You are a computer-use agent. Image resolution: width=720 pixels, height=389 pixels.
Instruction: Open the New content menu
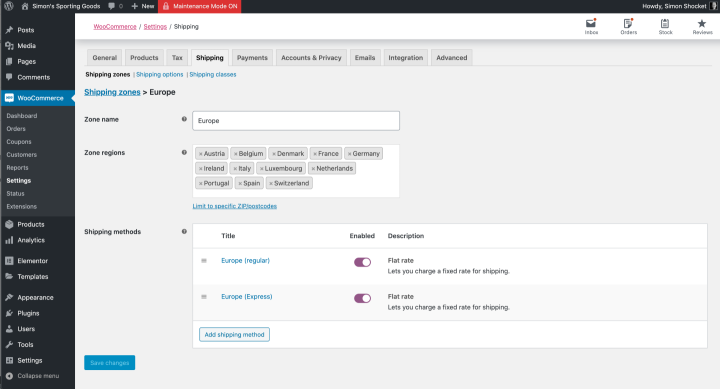pyautogui.click(x=142, y=6)
